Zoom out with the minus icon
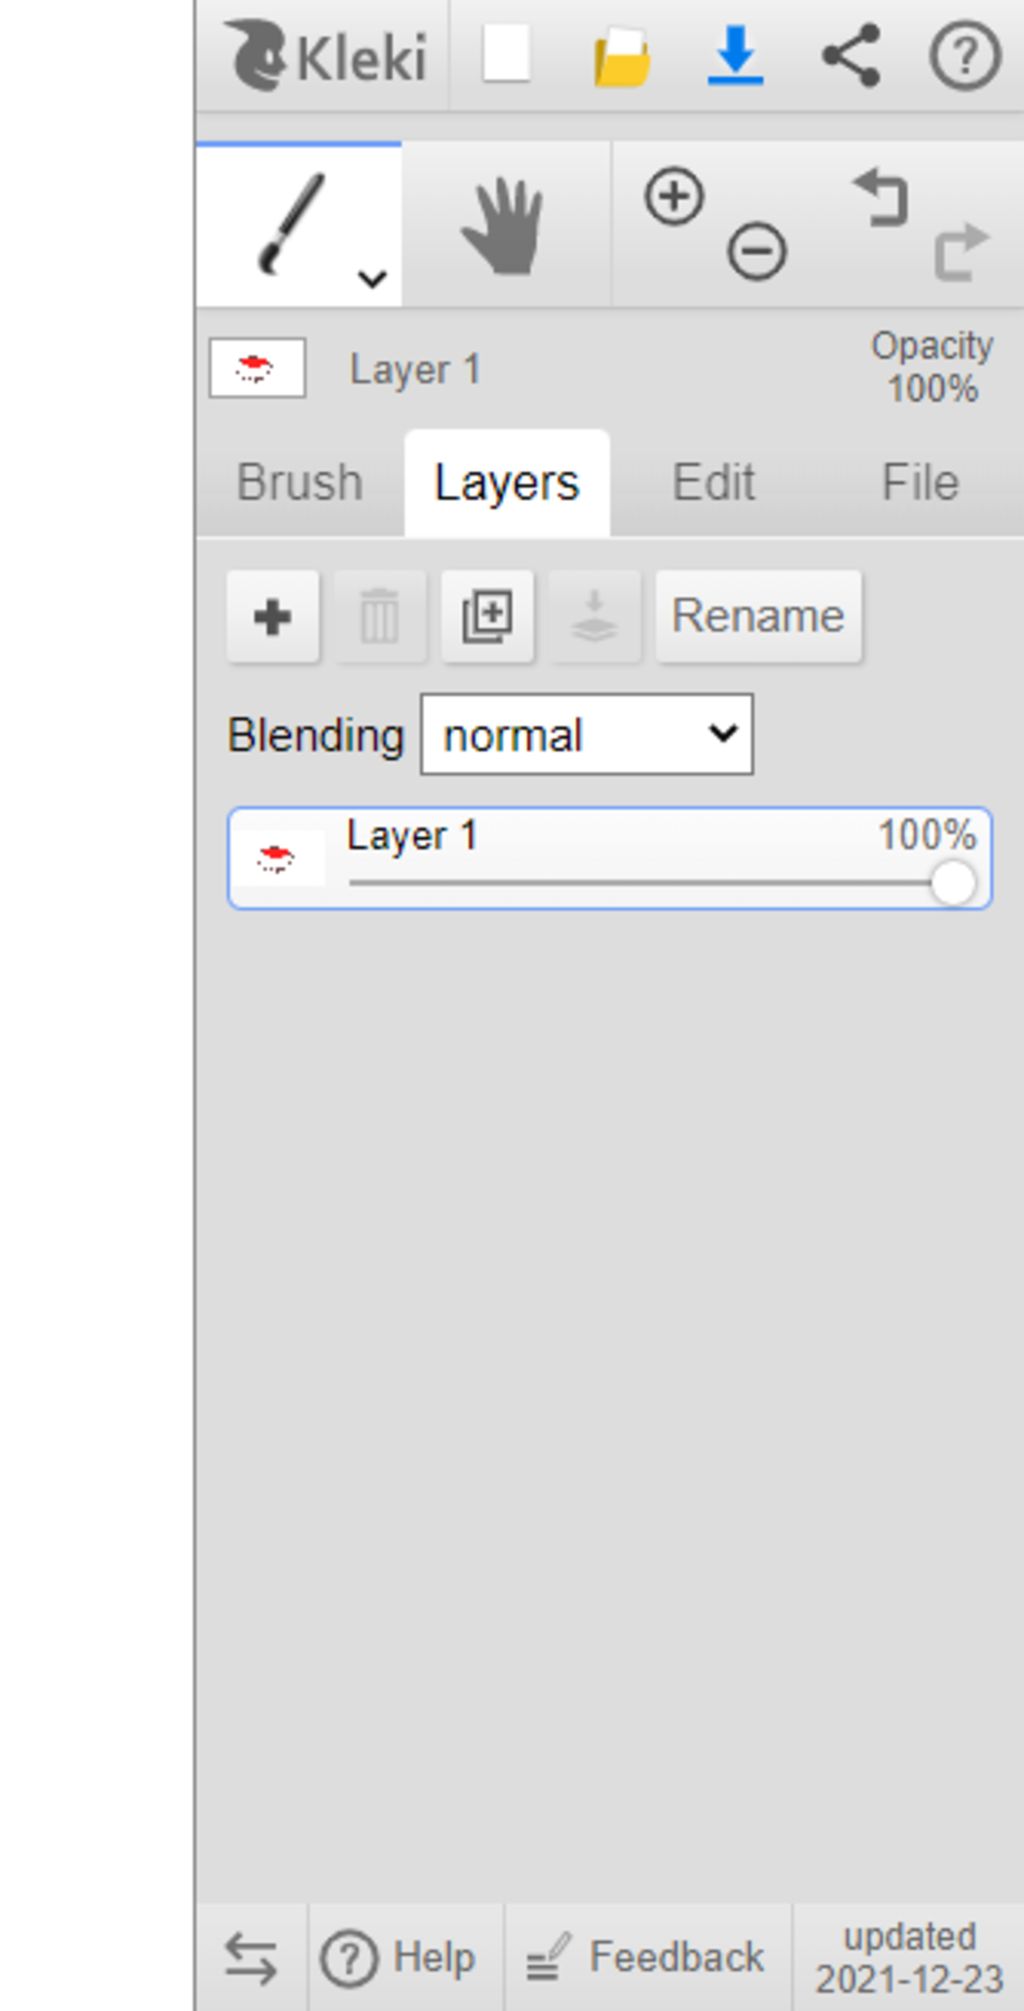This screenshot has height=2011, width=1024. click(x=757, y=251)
